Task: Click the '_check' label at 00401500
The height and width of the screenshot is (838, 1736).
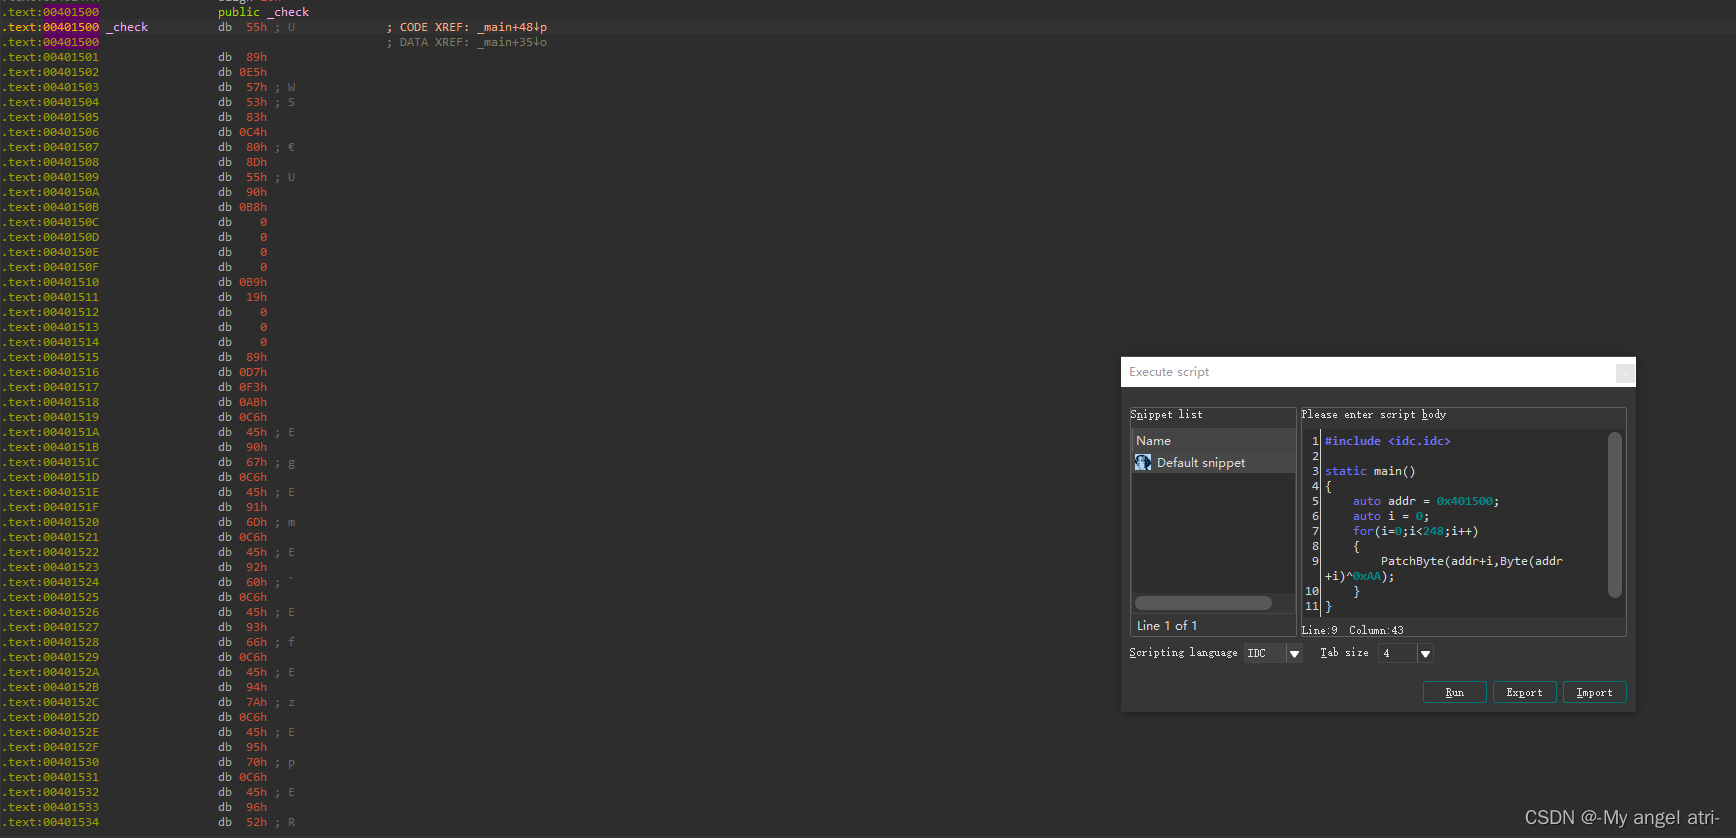Action: 127,27
